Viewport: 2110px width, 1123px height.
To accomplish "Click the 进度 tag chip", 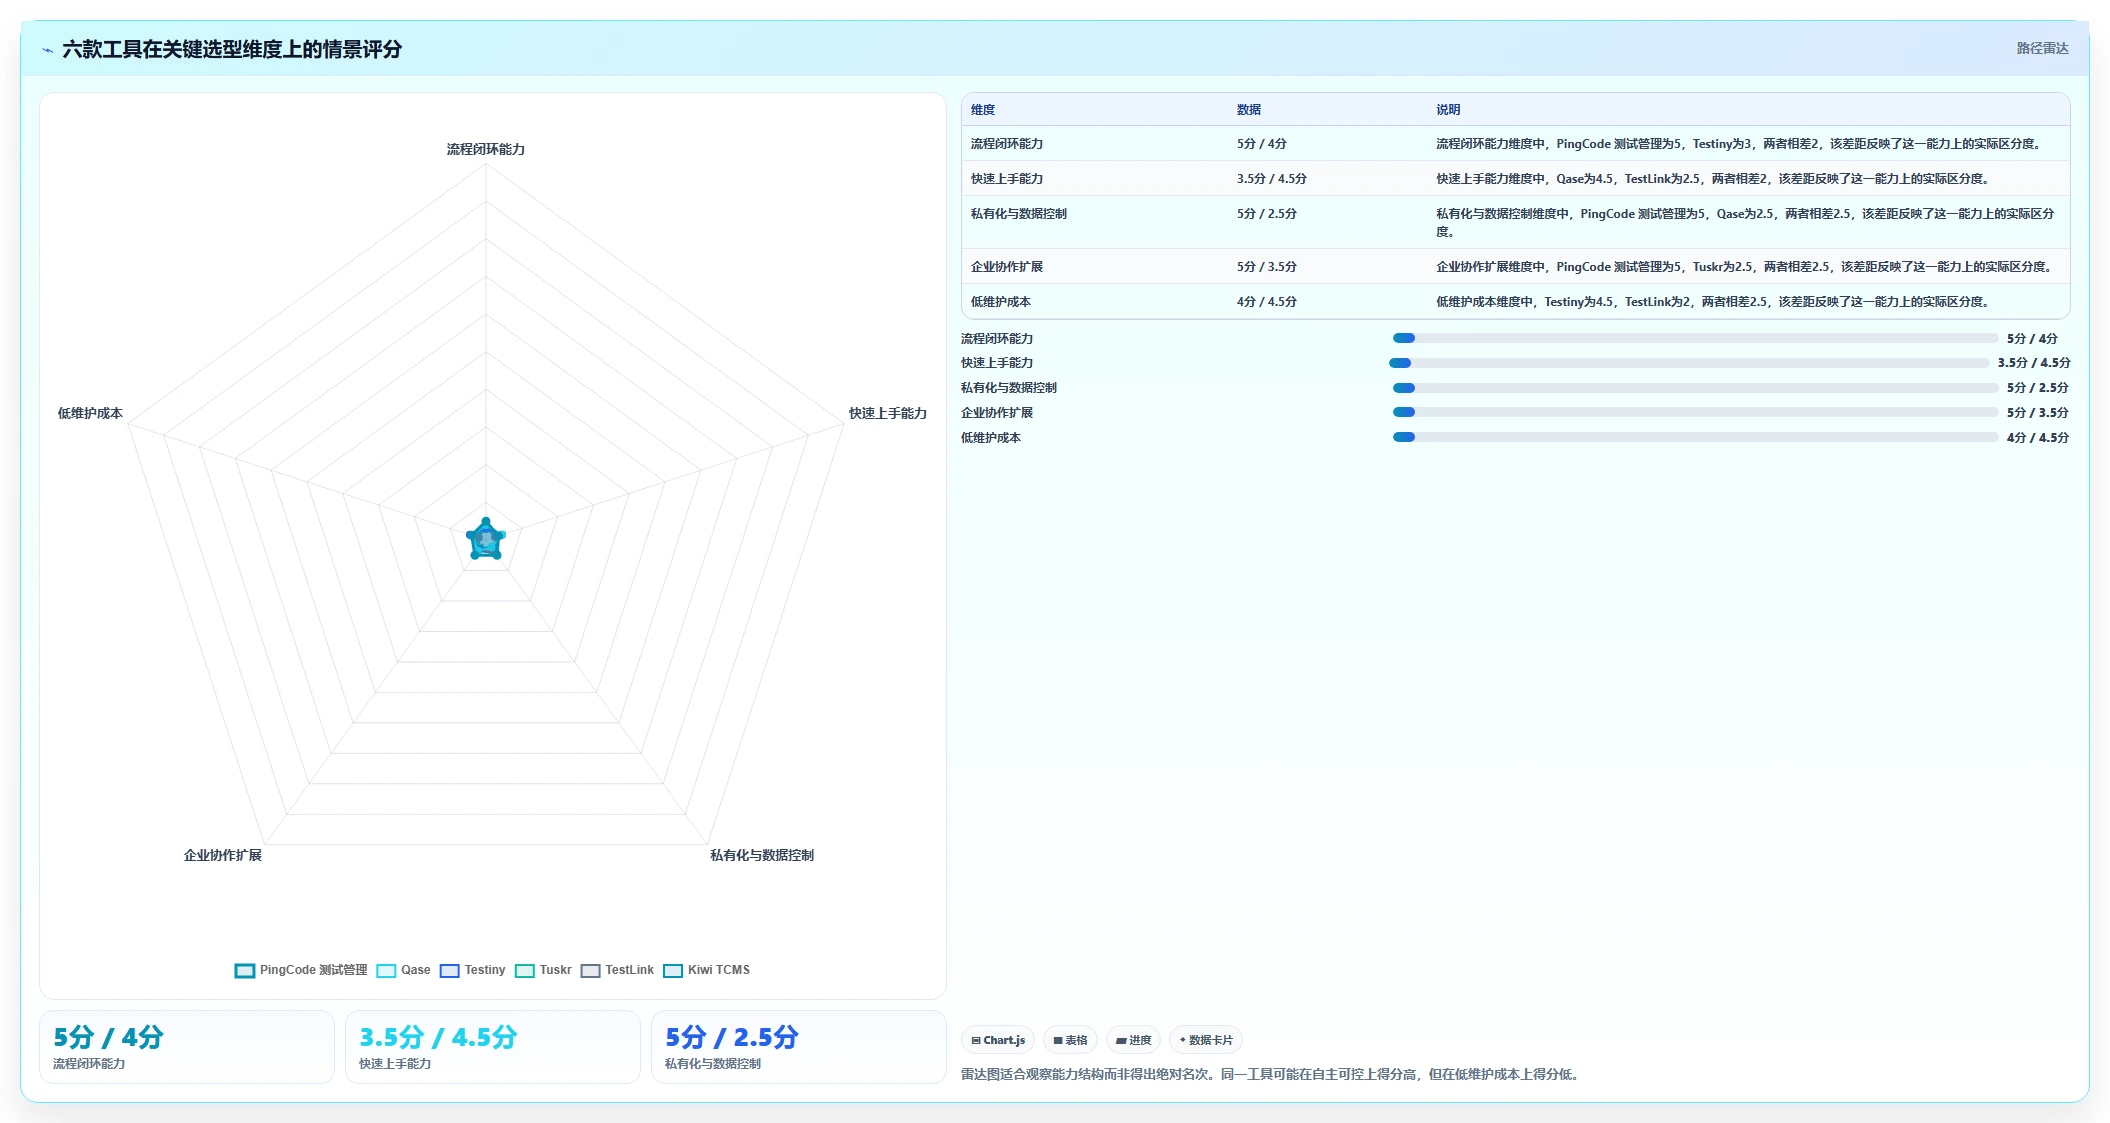I will tap(1133, 1040).
